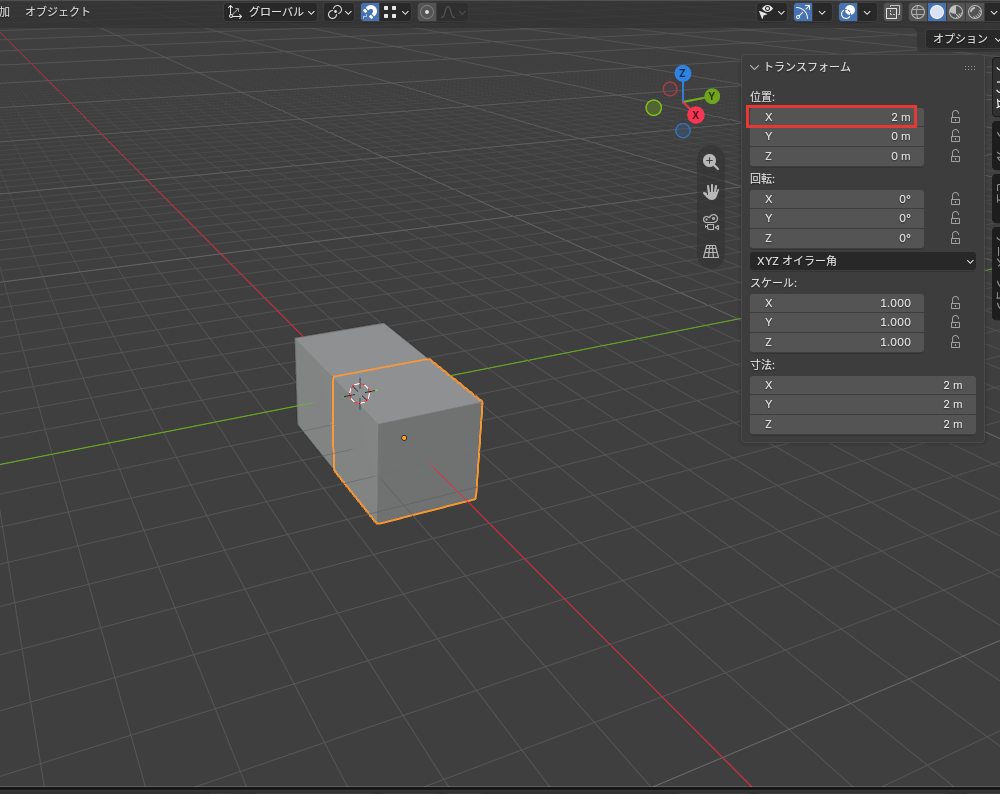Open the overlays settings dropdown arrow
The width and height of the screenshot is (1000, 794).
[867, 12]
